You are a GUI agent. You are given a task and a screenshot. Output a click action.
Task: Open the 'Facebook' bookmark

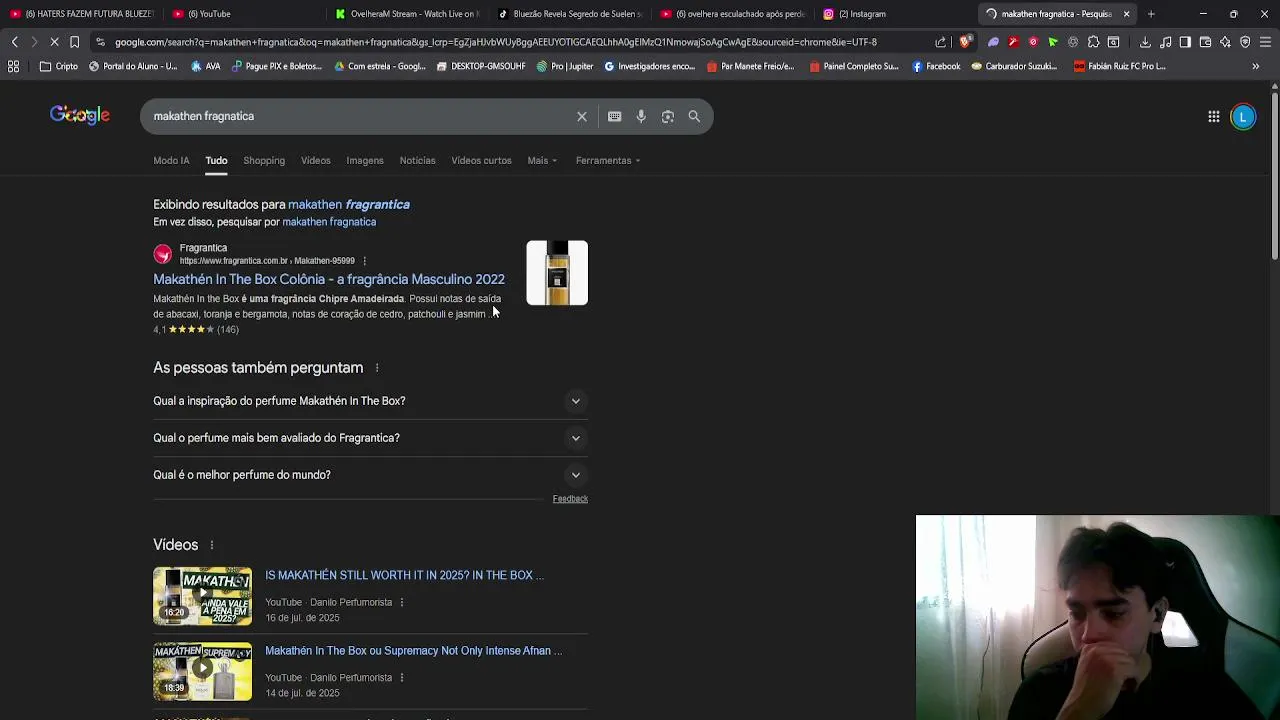click(936, 66)
